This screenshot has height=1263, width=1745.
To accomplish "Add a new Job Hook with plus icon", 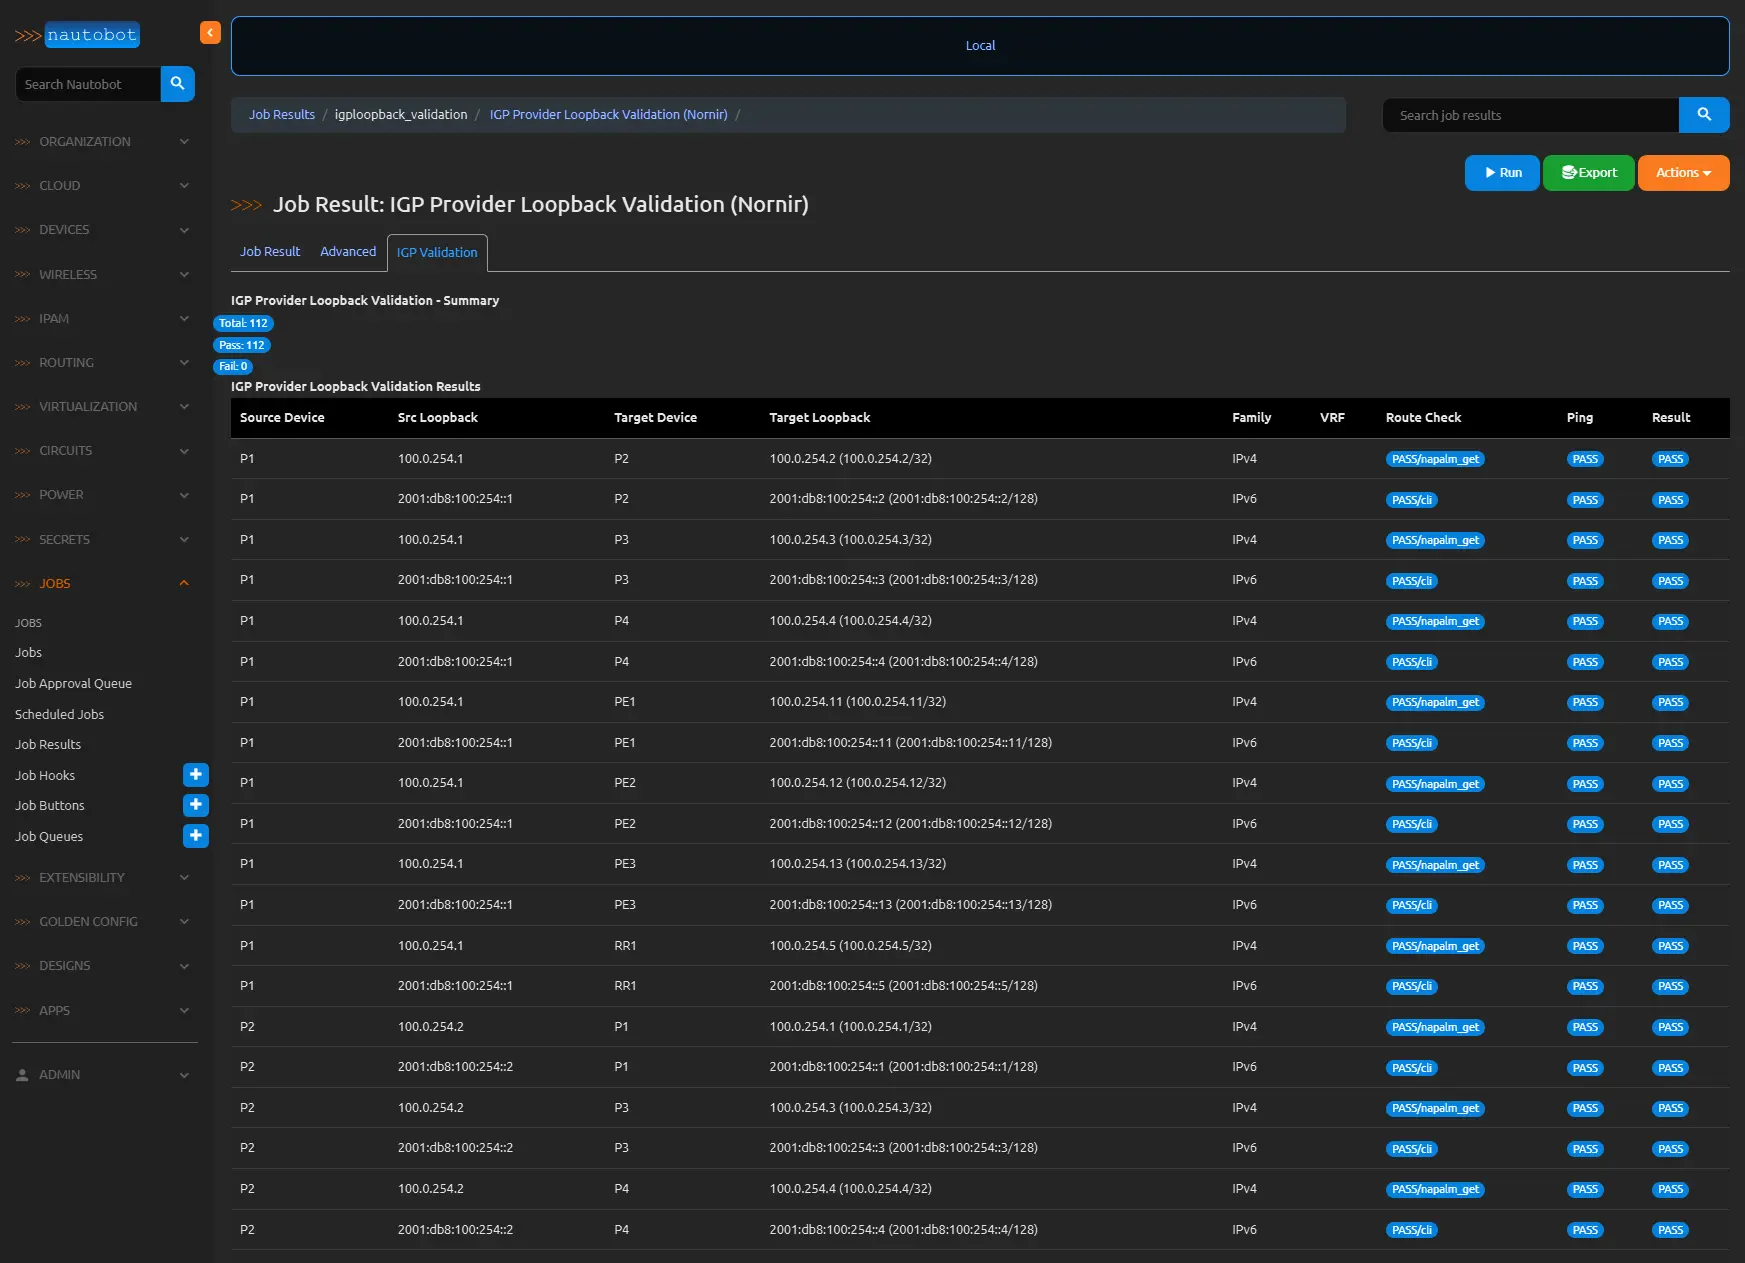I will pos(196,775).
